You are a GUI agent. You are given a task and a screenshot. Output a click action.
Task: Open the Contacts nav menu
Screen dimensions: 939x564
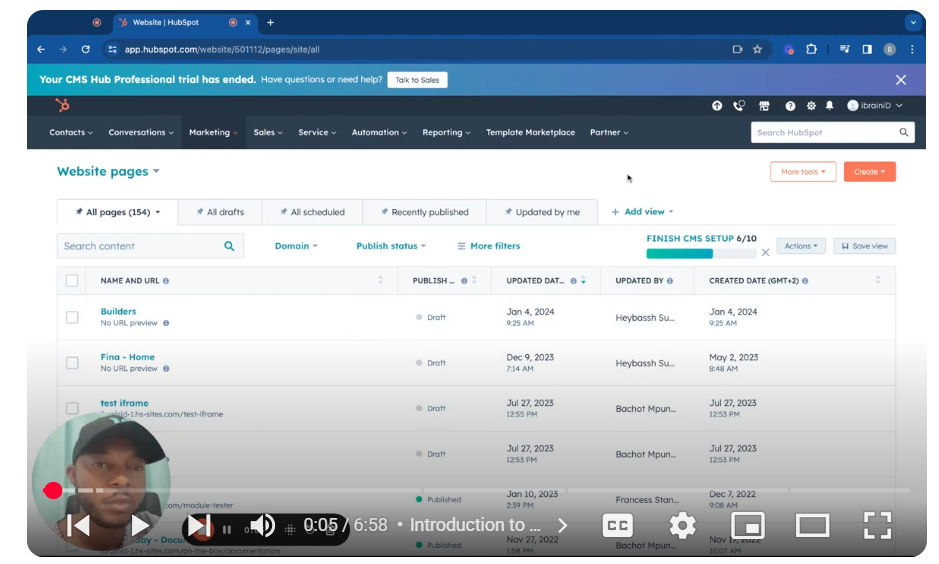(x=71, y=132)
